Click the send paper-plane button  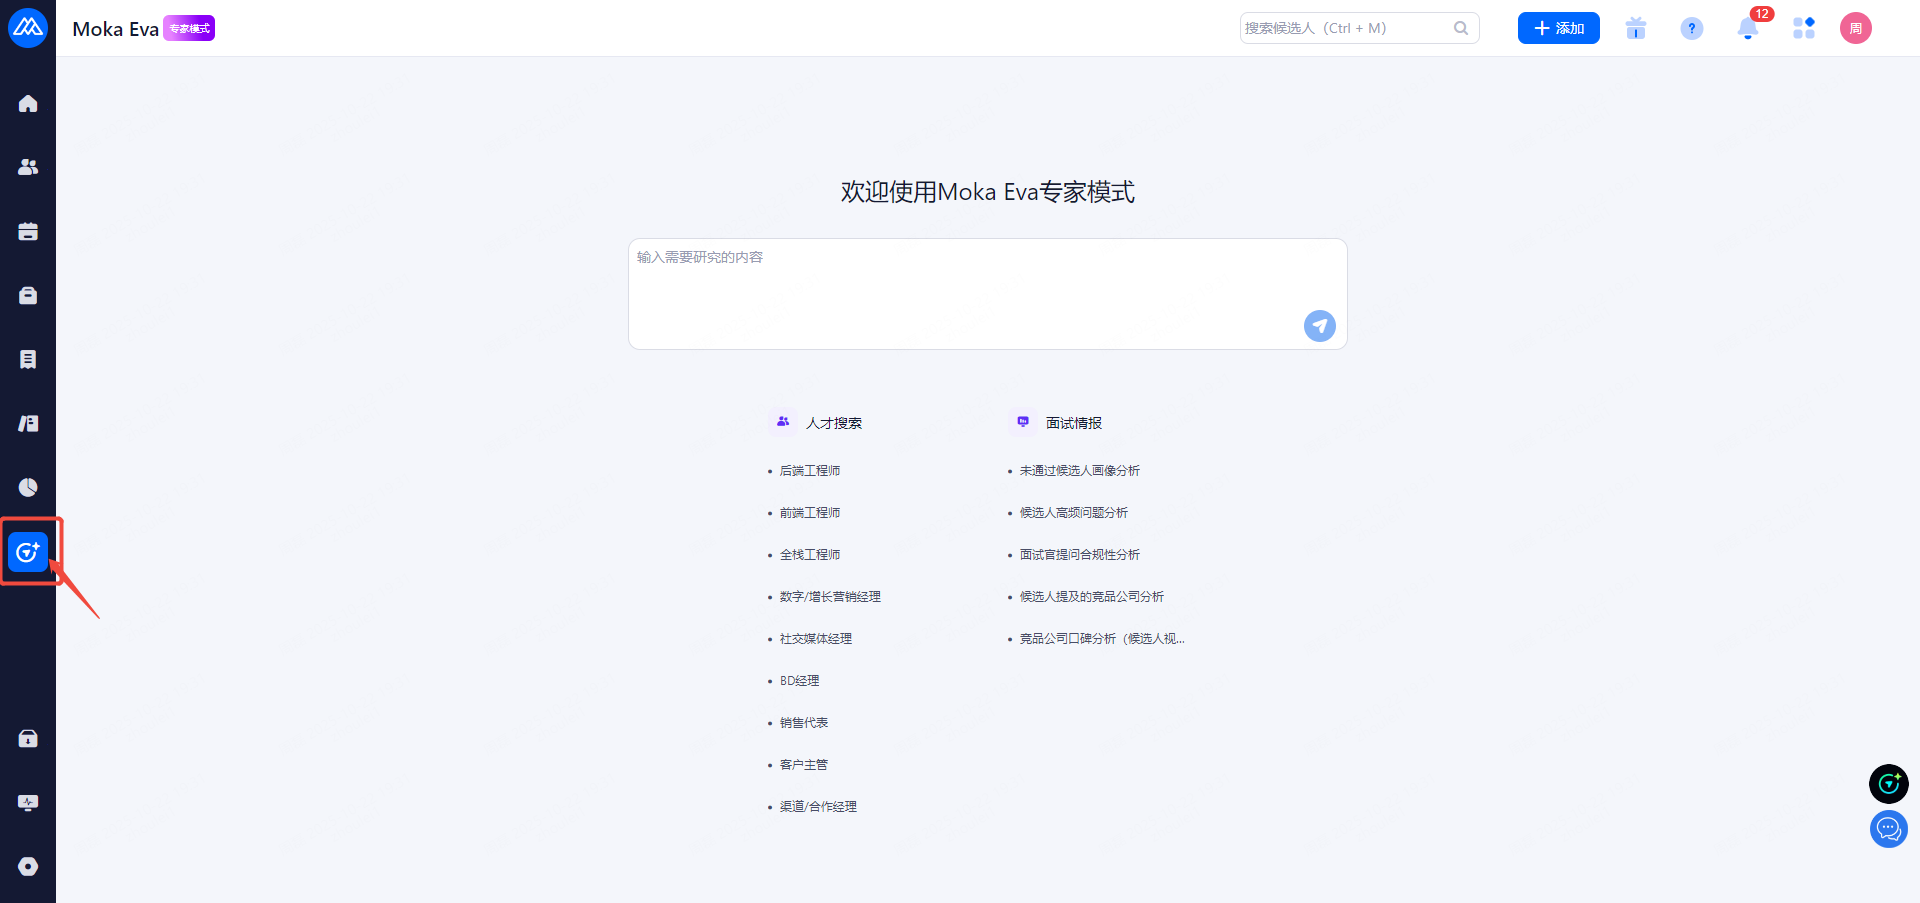1319,326
